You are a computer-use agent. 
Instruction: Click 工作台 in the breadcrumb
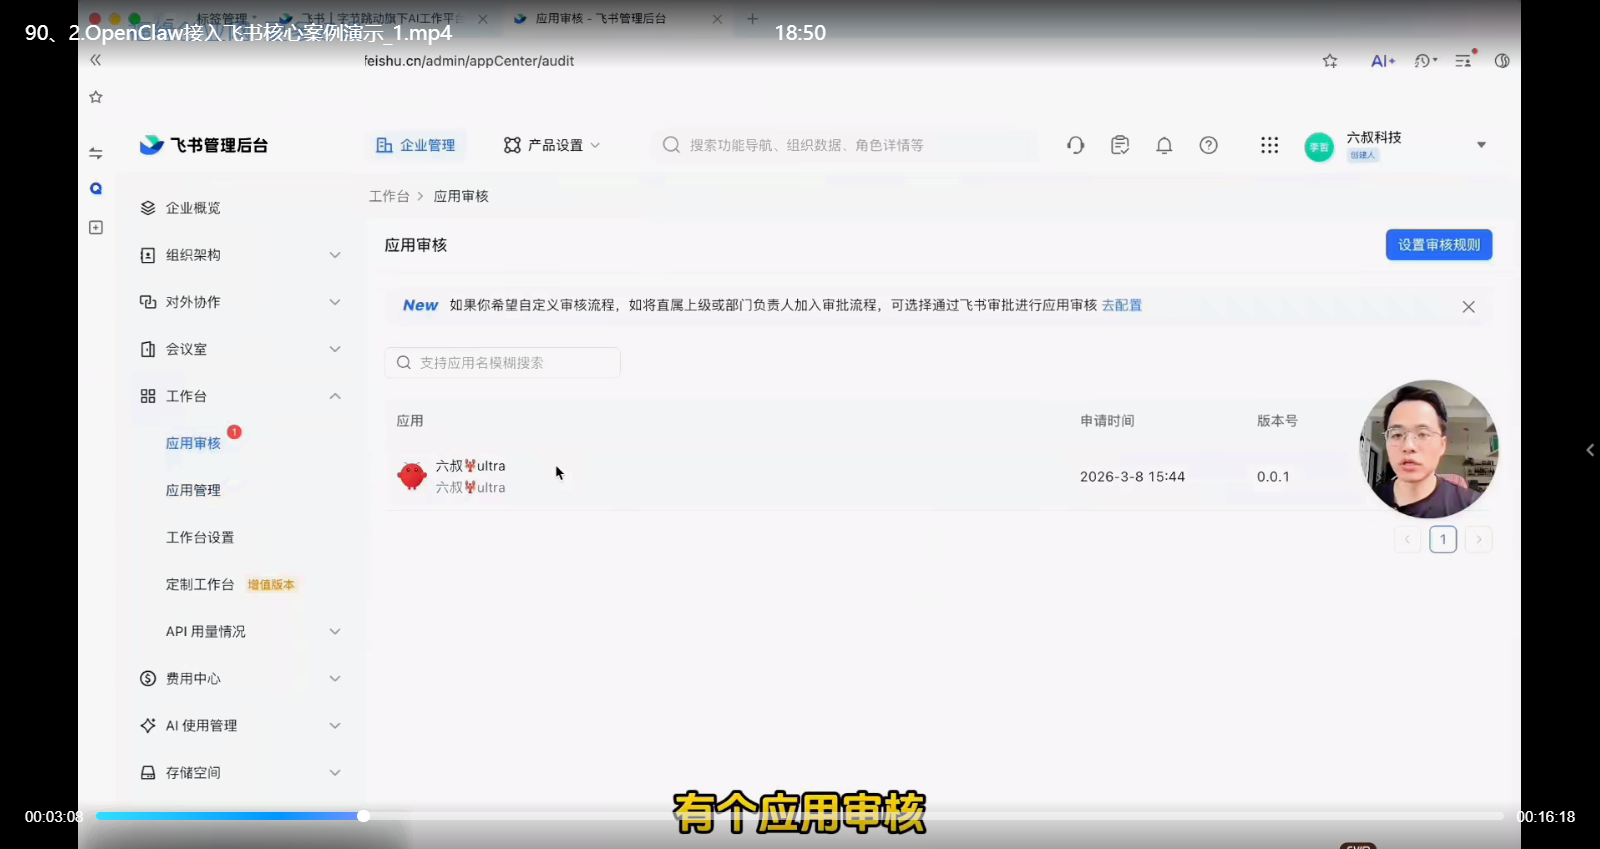pos(389,196)
